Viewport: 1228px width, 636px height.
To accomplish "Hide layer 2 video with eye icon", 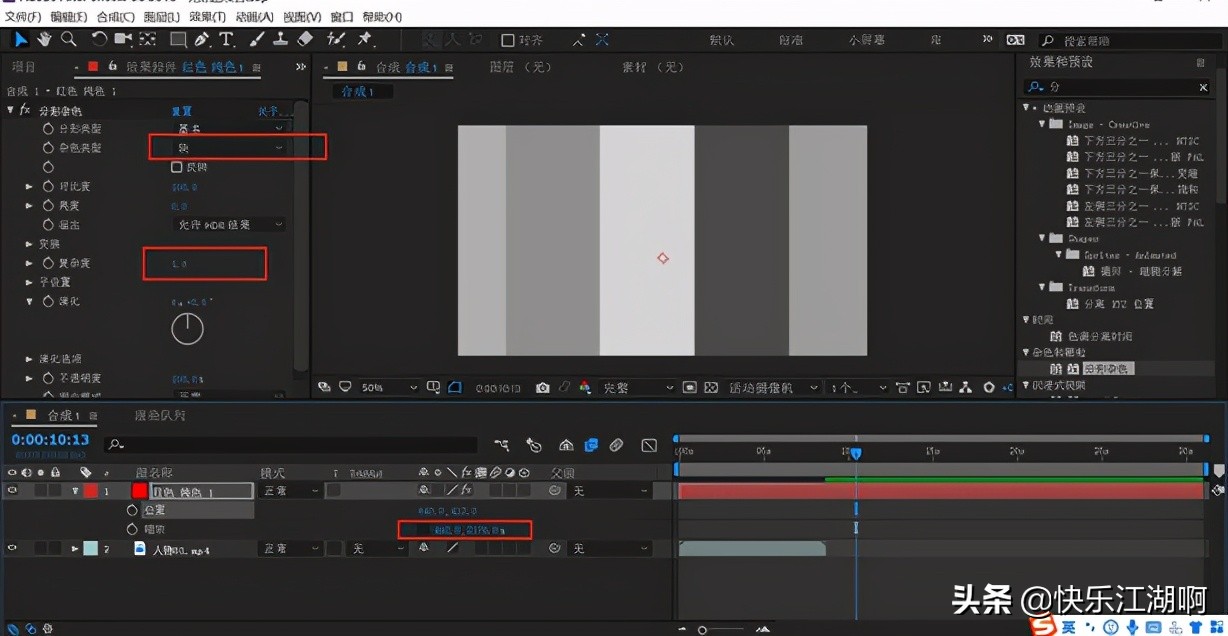I will click(x=13, y=548).
